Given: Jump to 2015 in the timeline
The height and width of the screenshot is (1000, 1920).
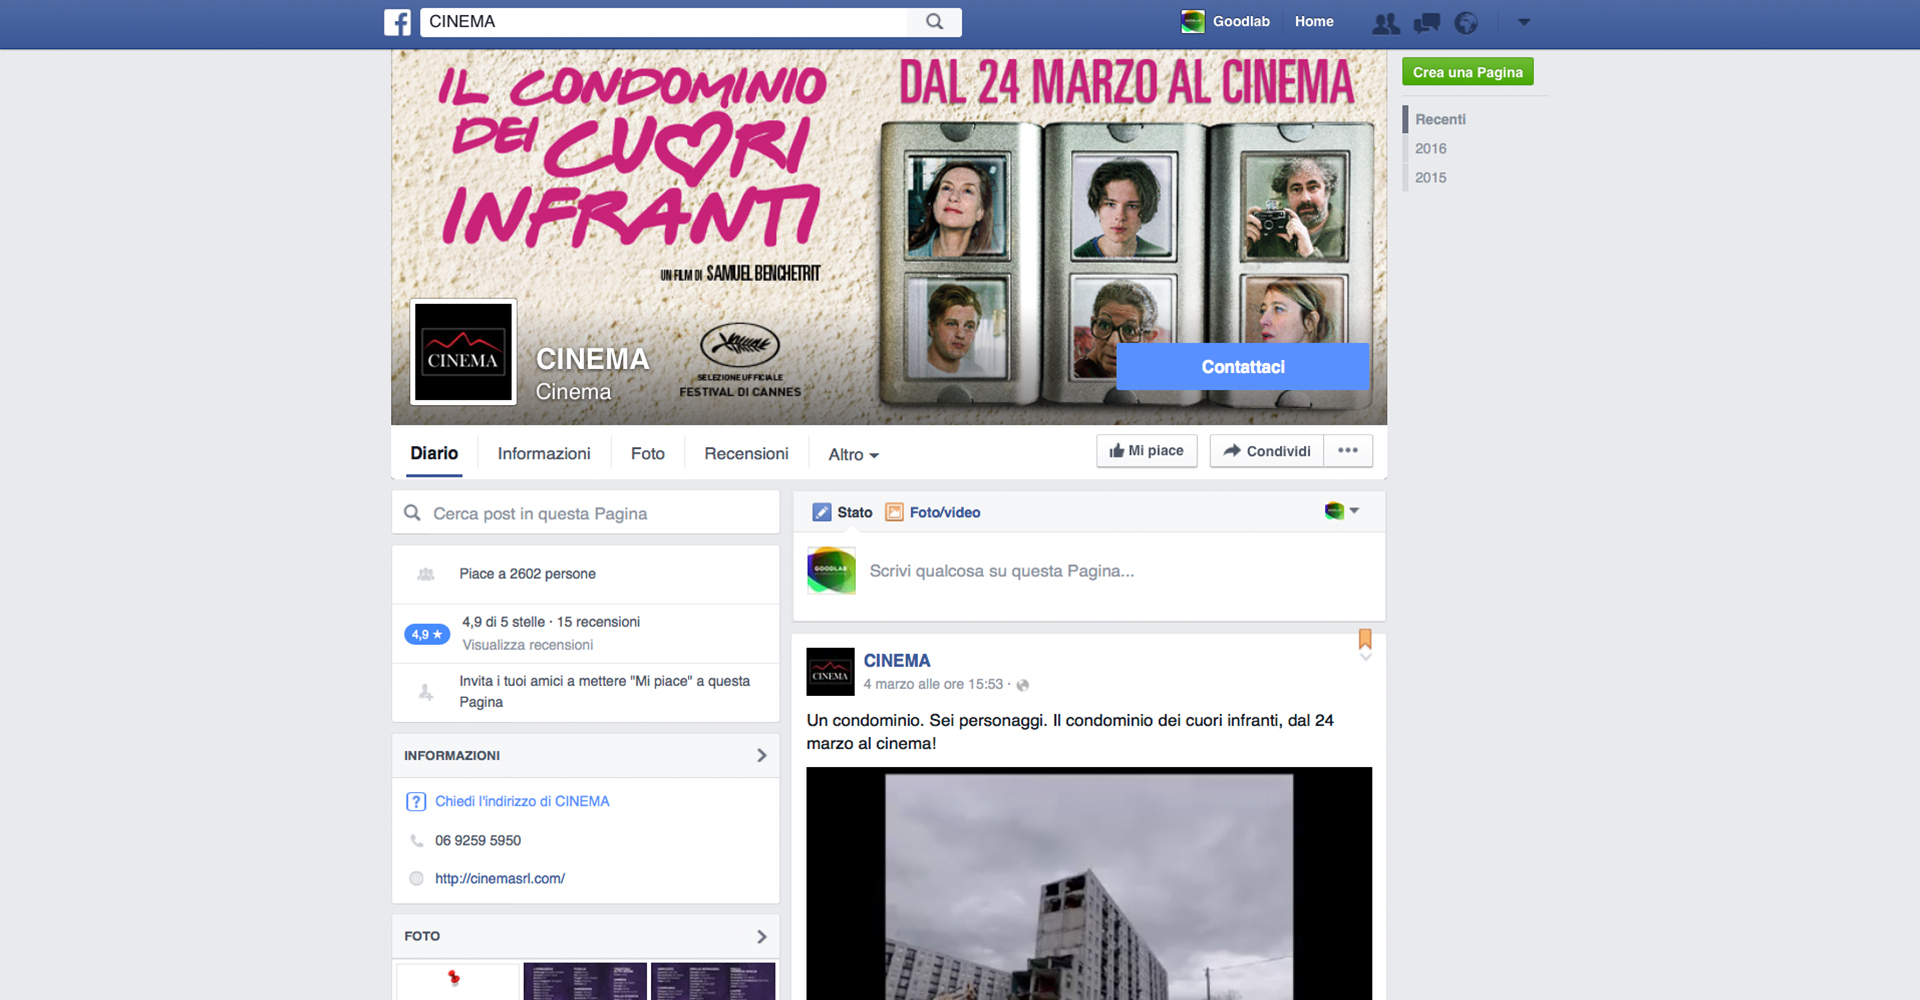Looking at the screenshot, I should coord(1430,177).
